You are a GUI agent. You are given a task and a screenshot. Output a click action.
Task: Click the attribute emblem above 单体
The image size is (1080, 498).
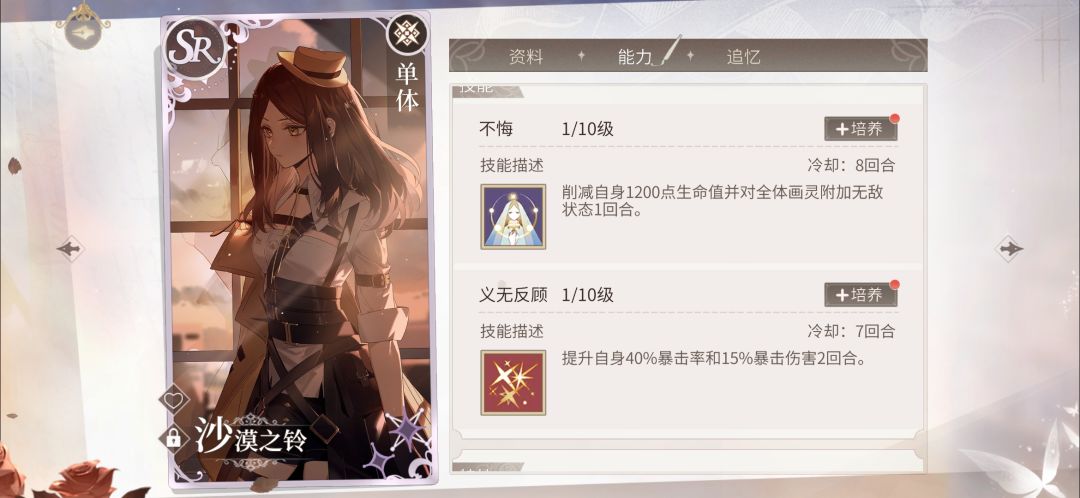coord(406,36)
